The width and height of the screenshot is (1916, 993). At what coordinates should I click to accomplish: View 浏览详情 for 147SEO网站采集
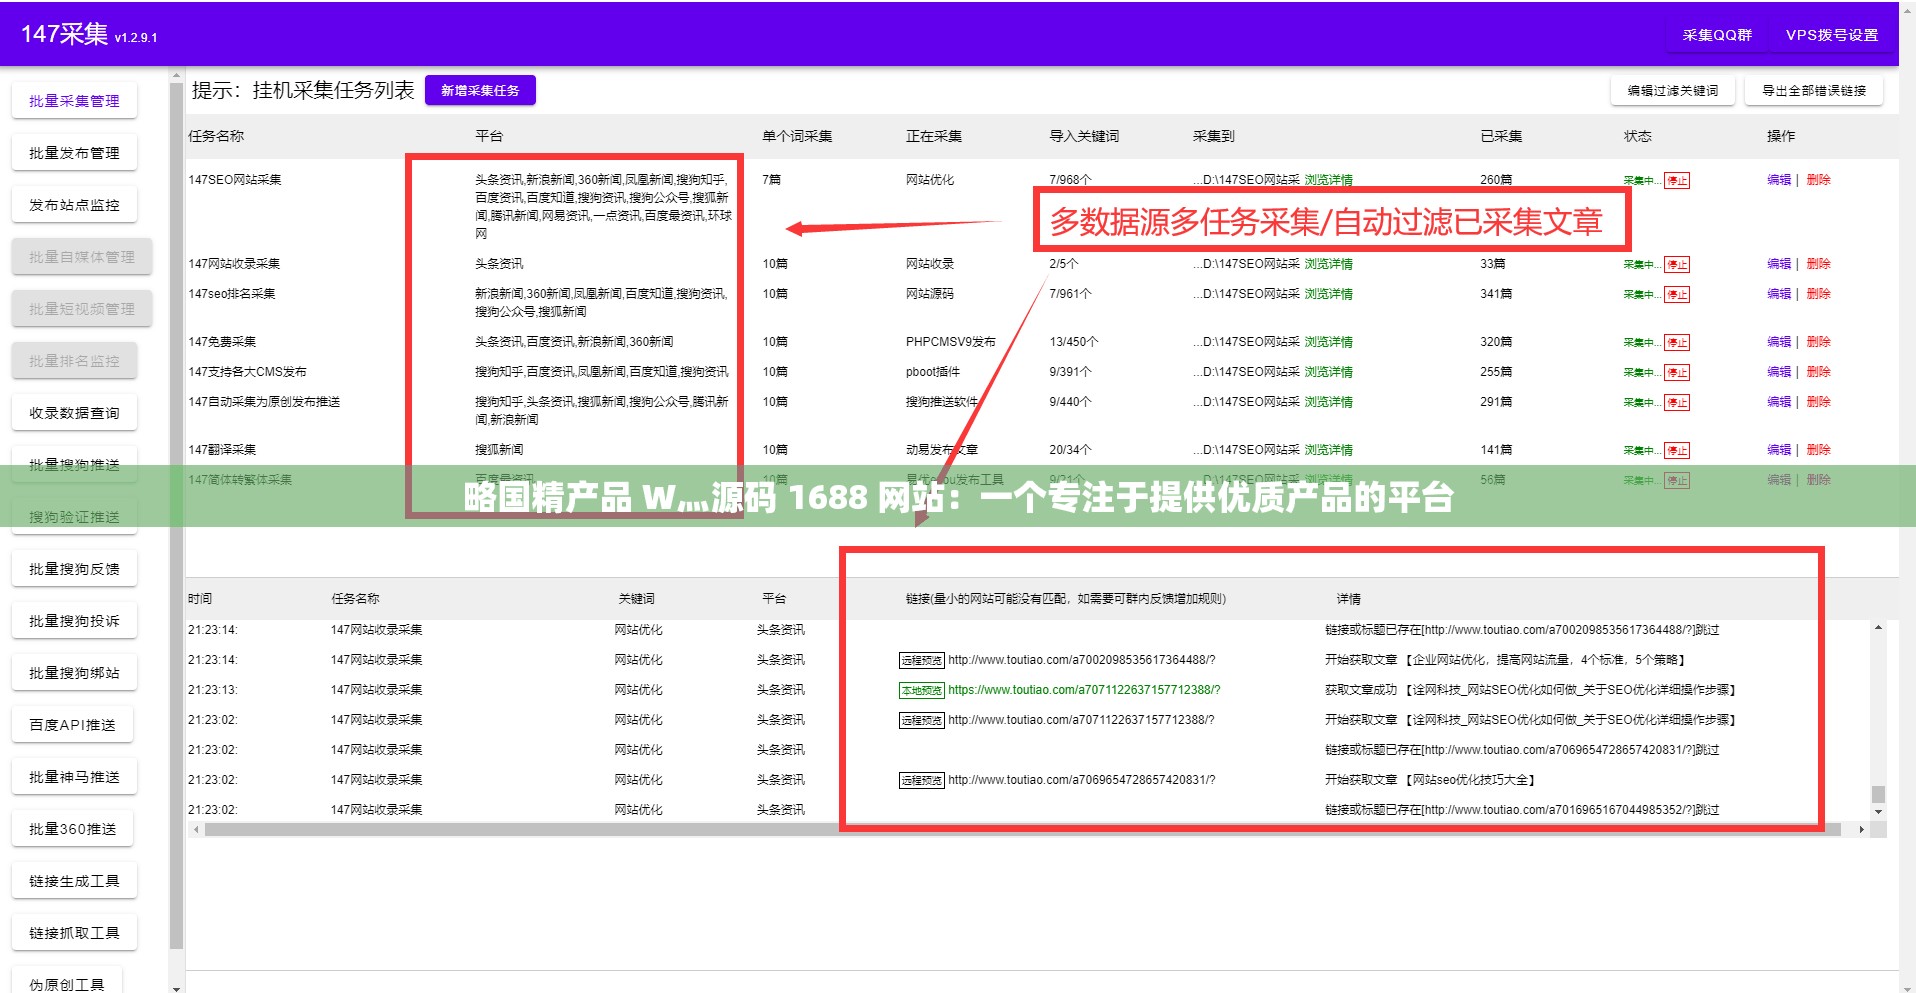1327,180
